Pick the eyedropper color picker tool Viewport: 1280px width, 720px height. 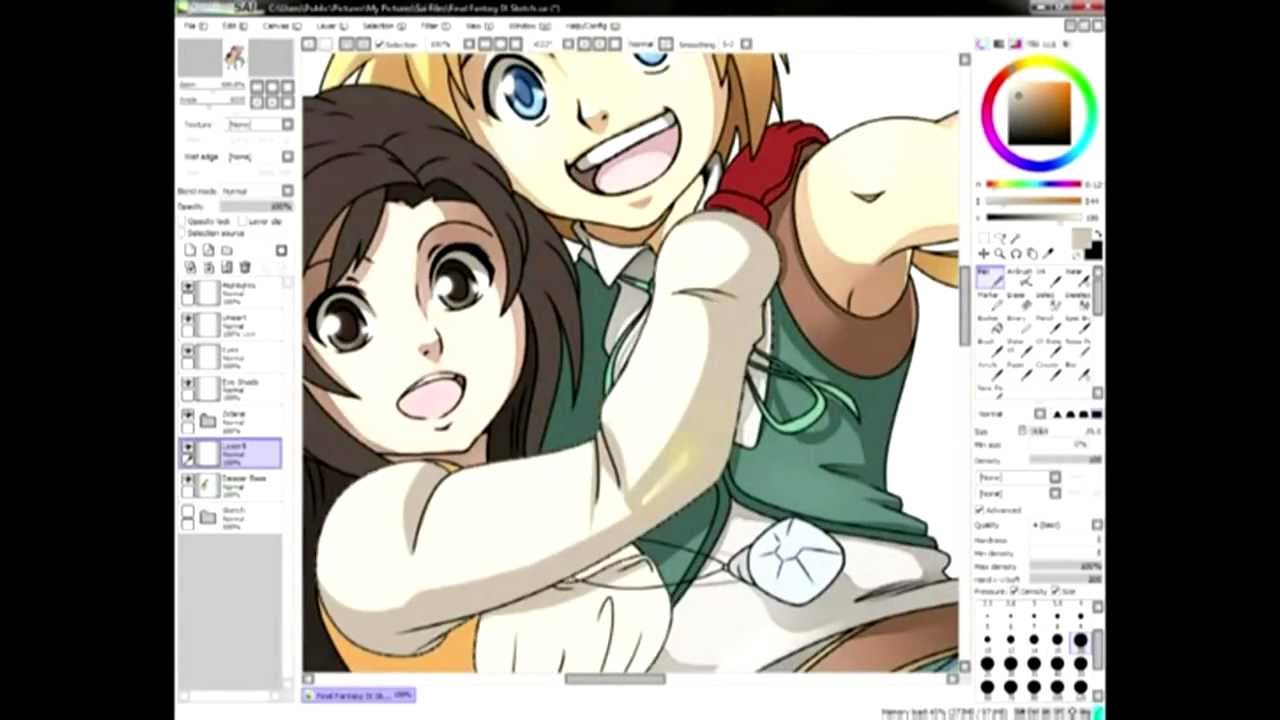click(x=1048, y=254)
